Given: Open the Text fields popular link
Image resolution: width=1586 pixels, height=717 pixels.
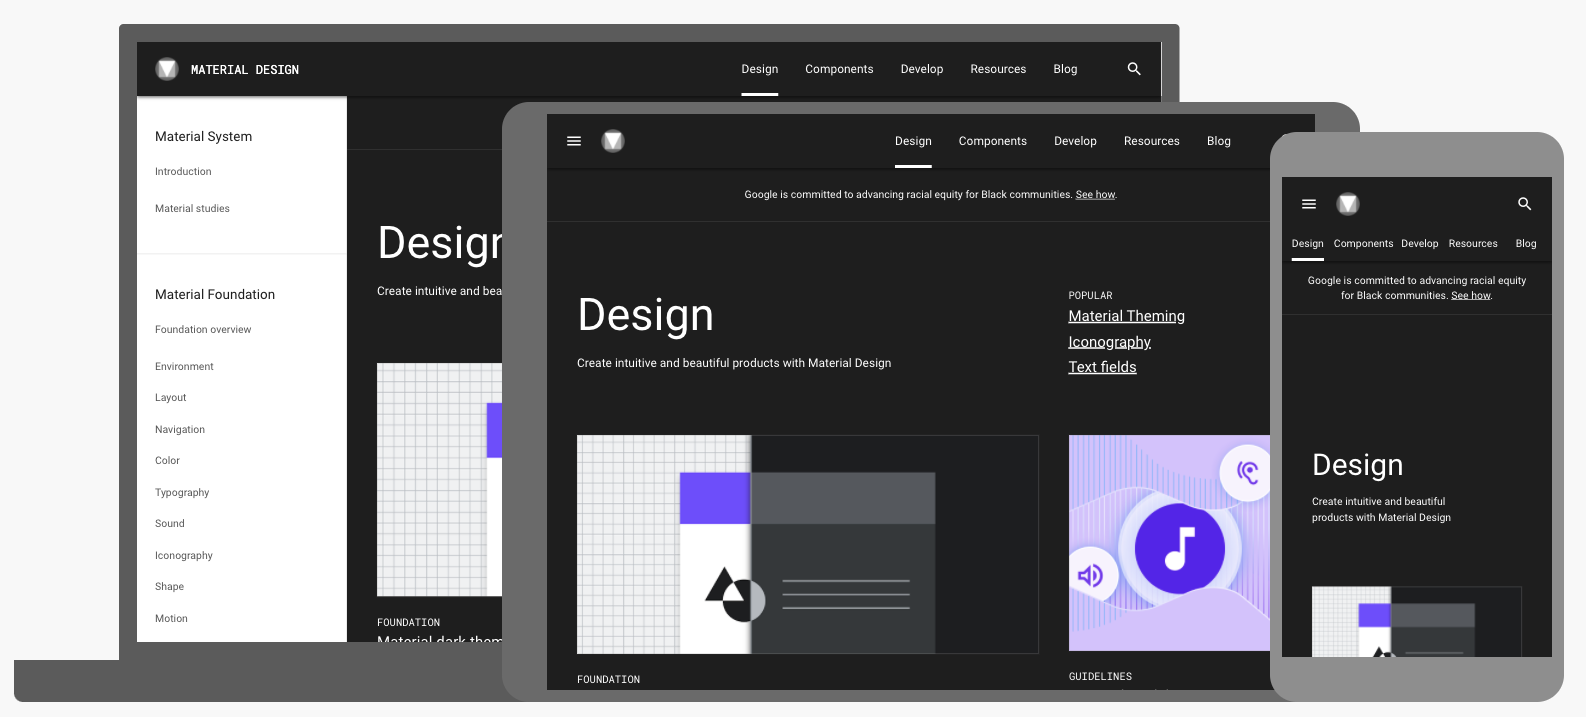Looking at the screenshot, I should coord(1102,367).
